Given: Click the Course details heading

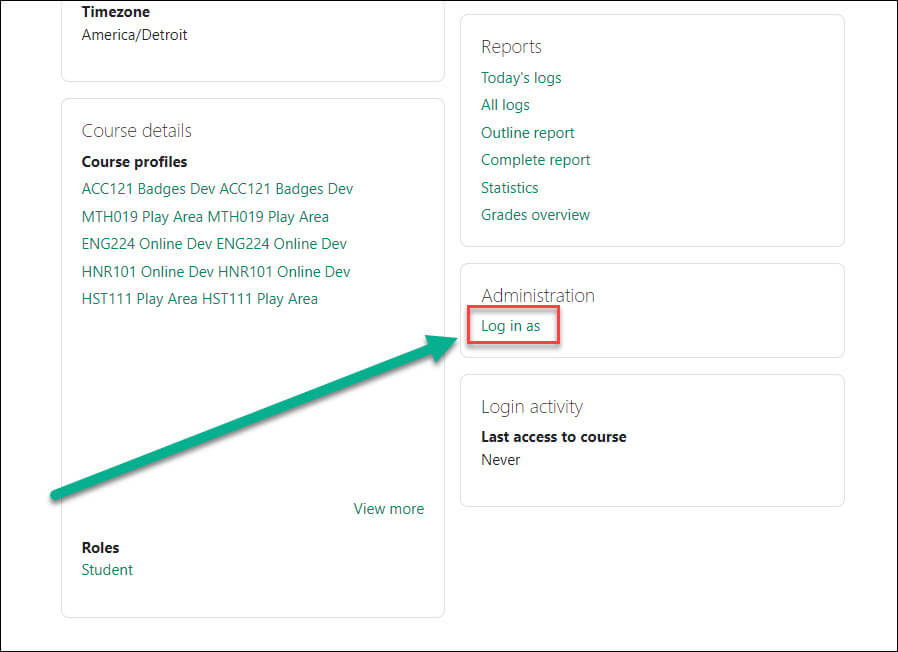Looking at the screenshot, I should 136,131.
